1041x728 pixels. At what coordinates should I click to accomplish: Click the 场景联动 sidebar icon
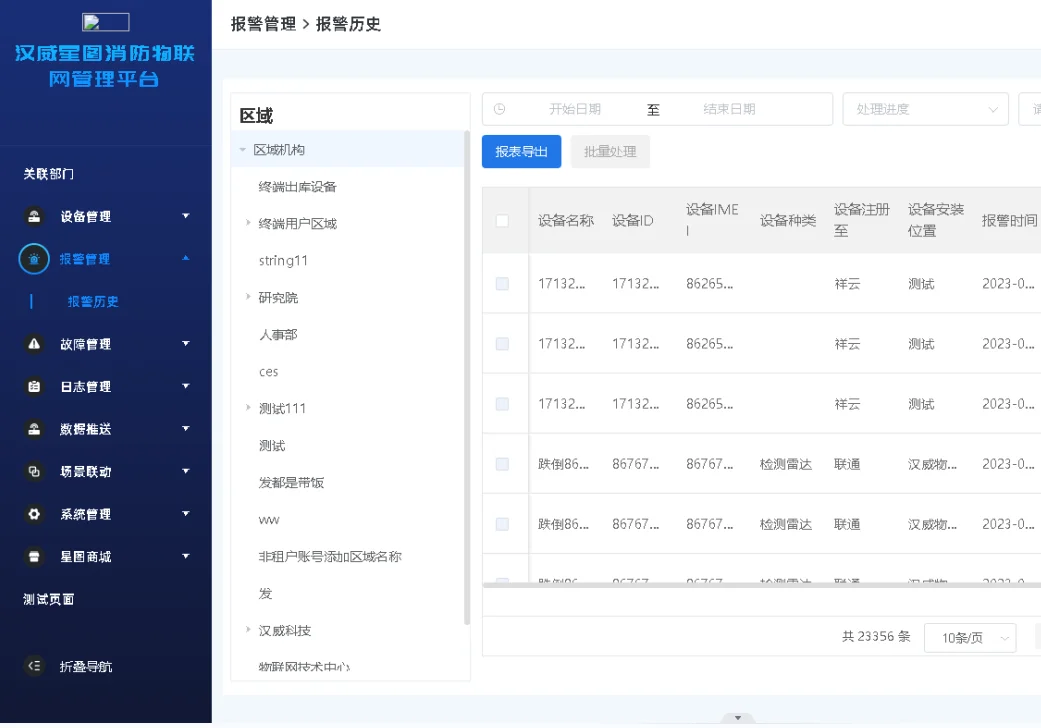click(33, 471)
